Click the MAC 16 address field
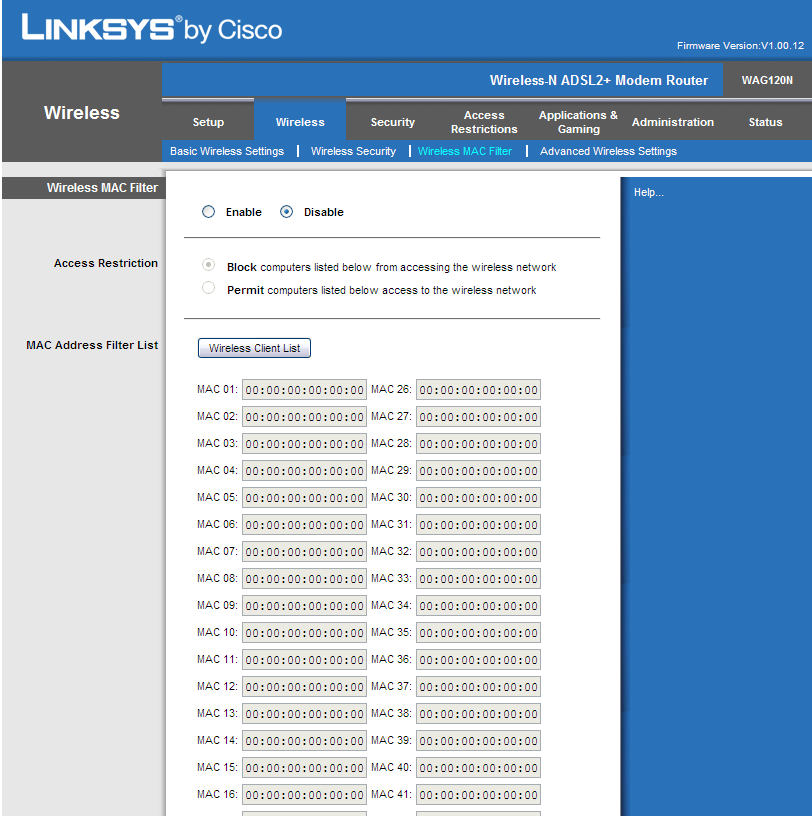 pos(304,795)
